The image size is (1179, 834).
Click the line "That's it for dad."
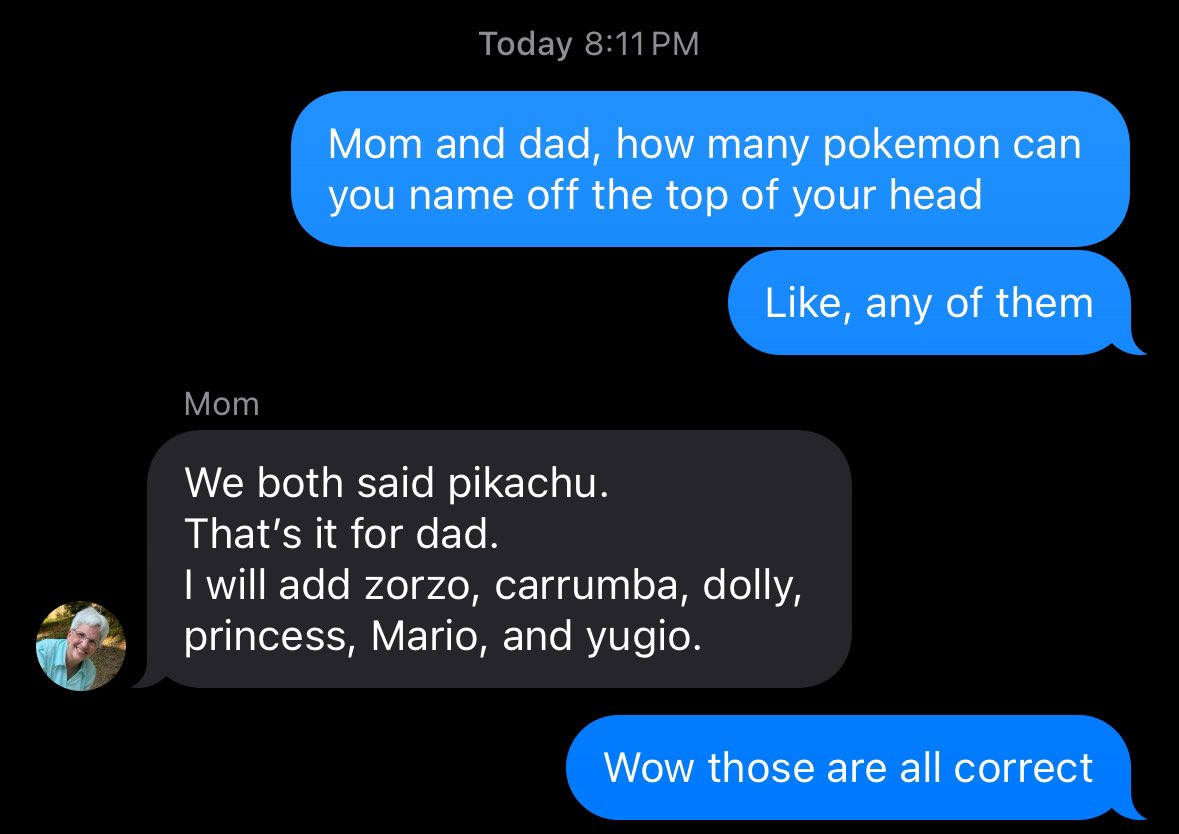point(342,534)
